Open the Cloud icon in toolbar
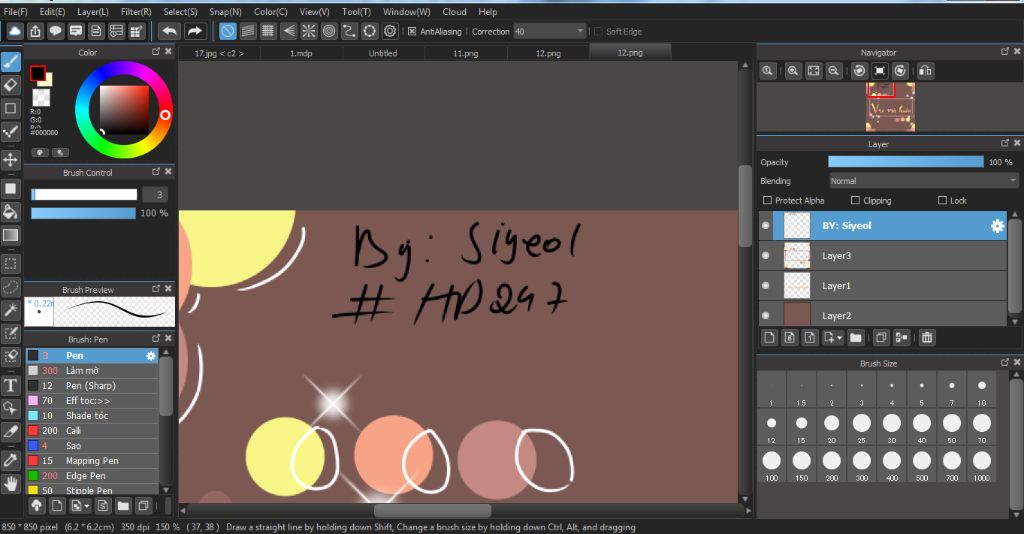The image size is (1024, 534). (x=14, y=31)
